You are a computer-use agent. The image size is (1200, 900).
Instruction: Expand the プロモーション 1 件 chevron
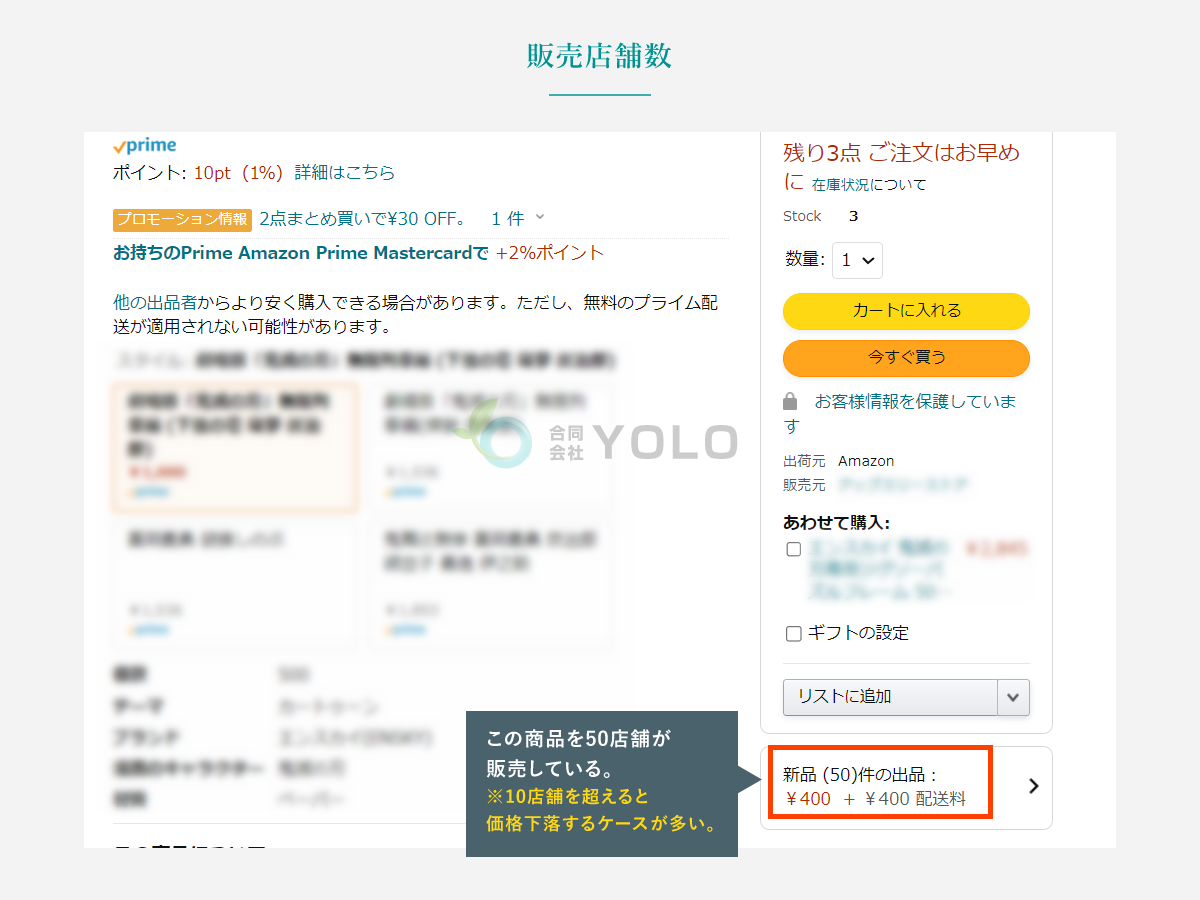(540, 217)
